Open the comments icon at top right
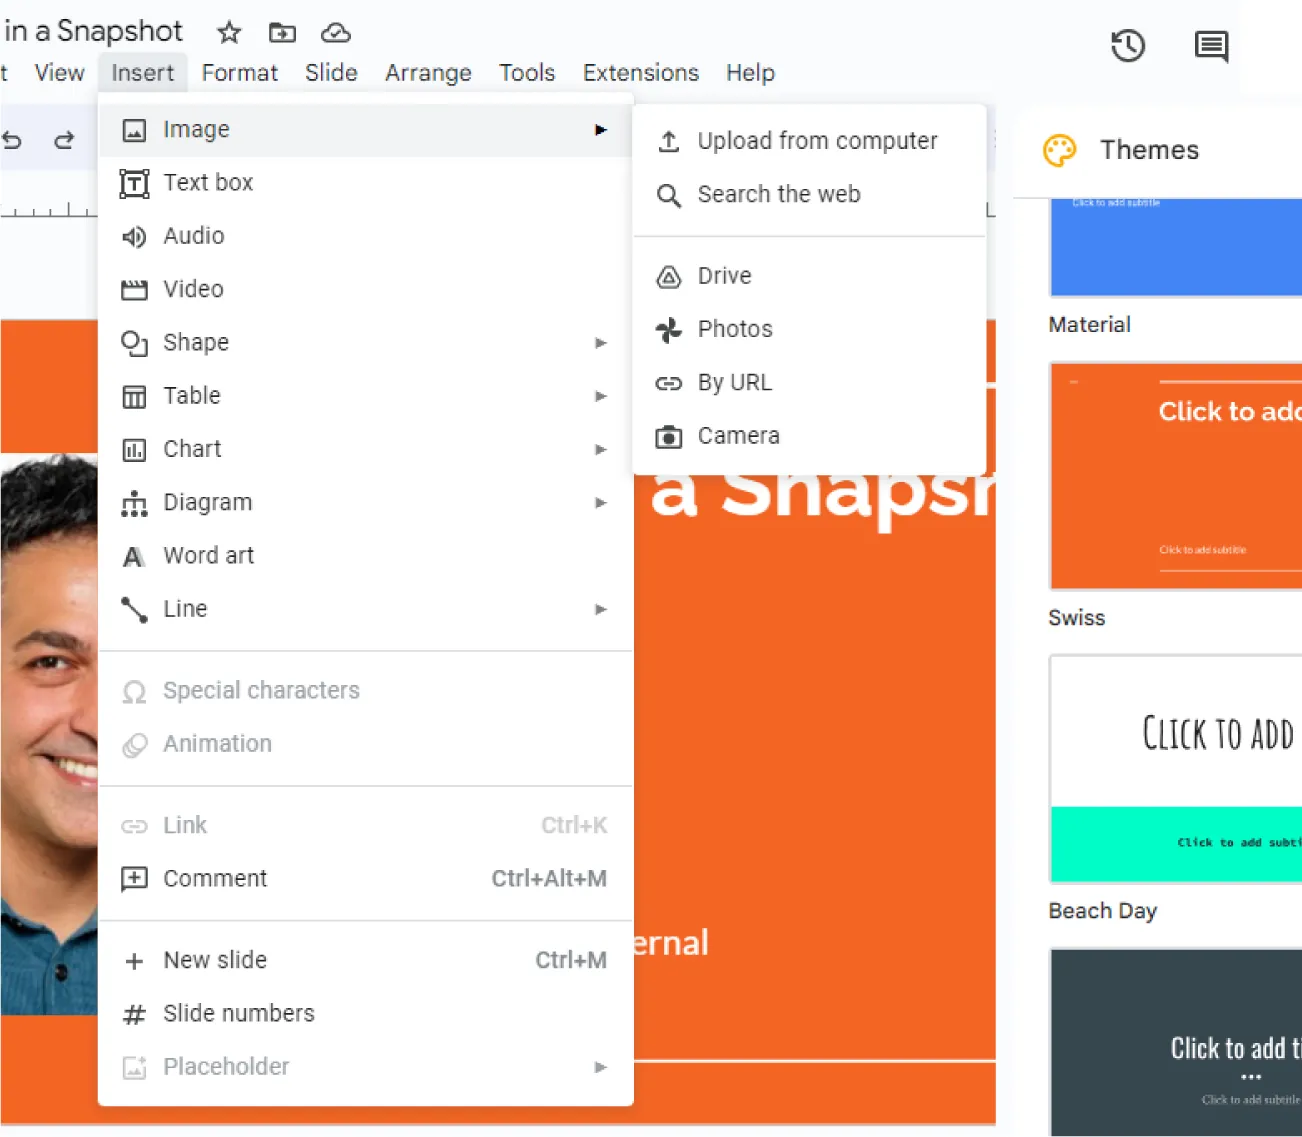 (x=1210, y=45)
